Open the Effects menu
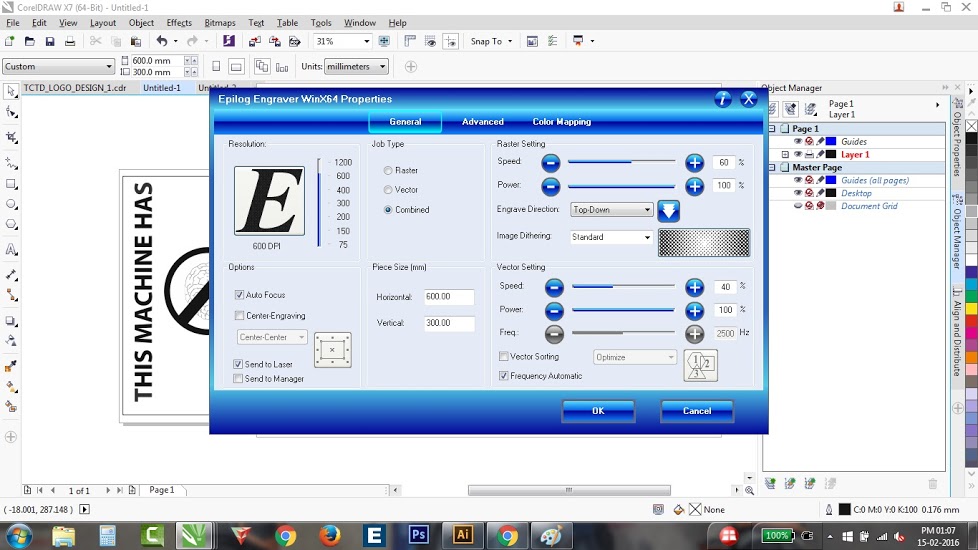The image size is (978, 550). click(179, 22)
